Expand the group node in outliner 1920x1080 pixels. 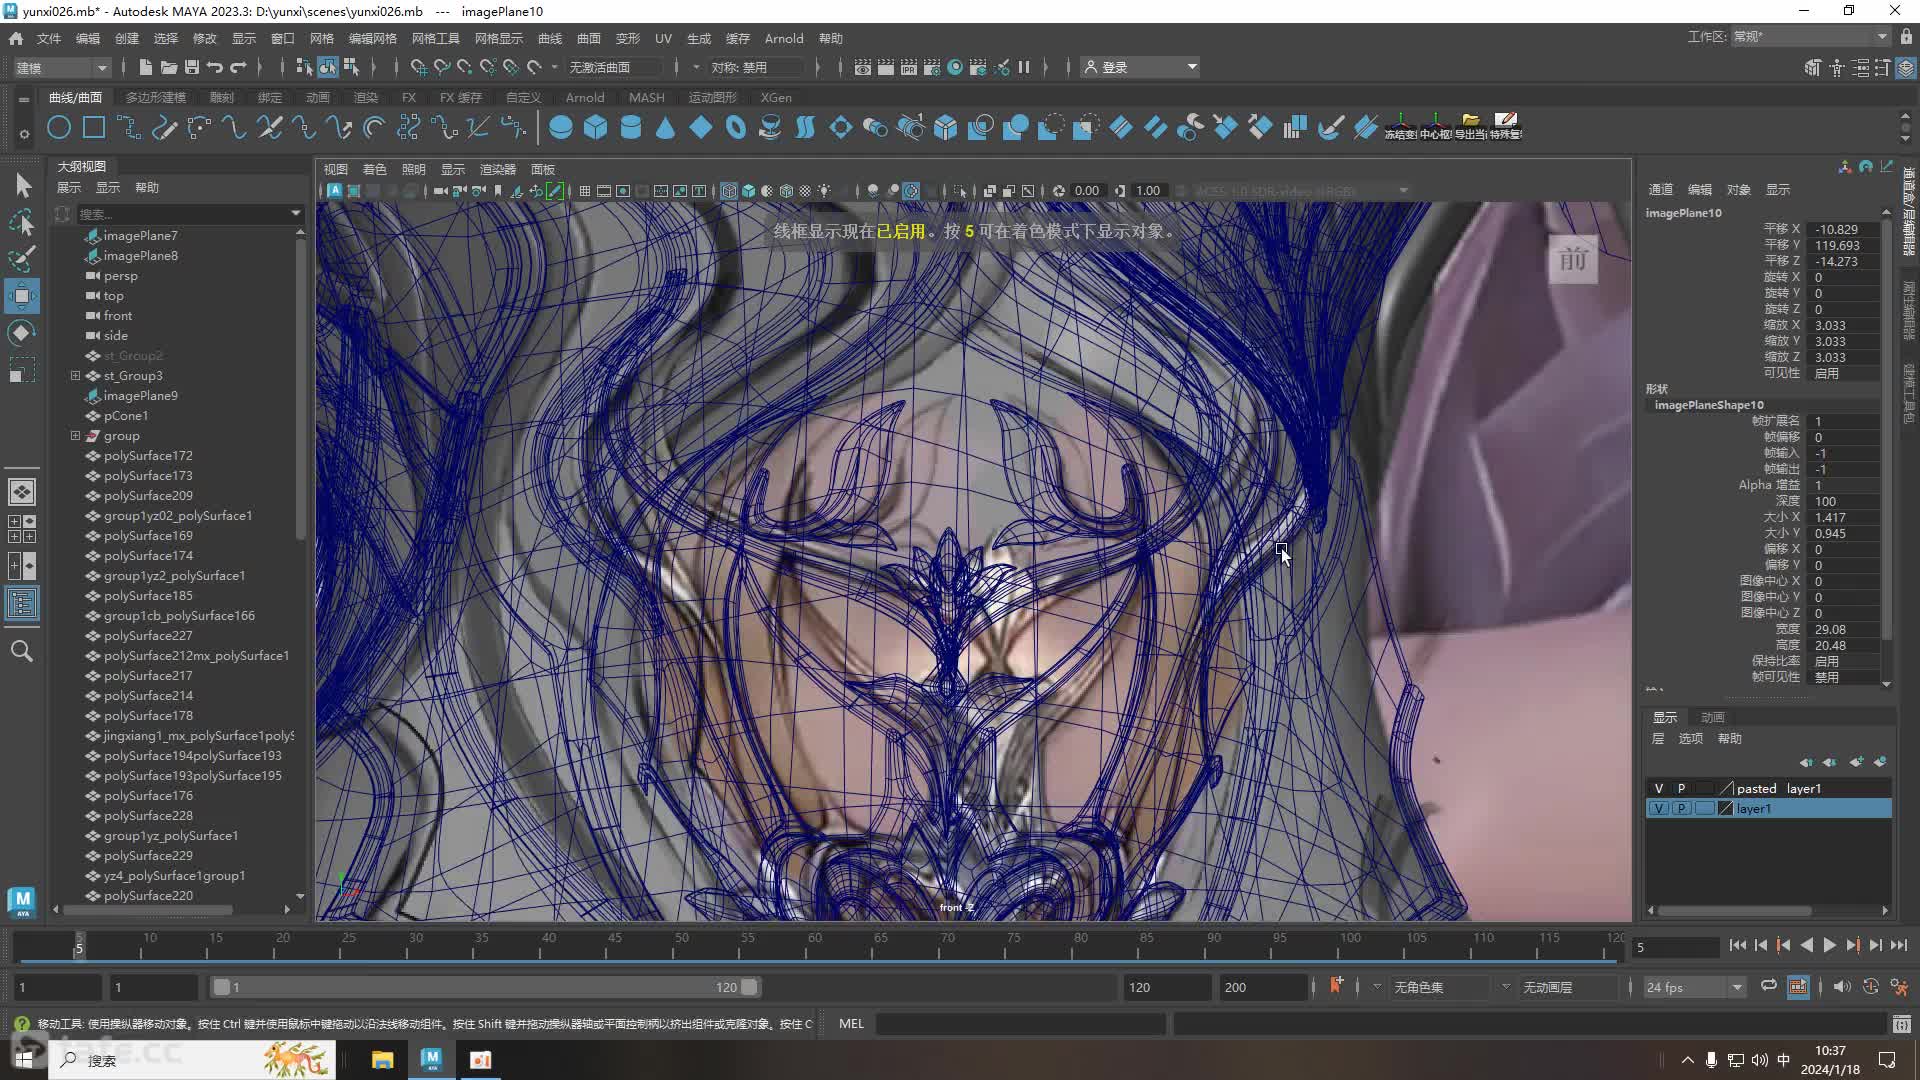point(75,436)
